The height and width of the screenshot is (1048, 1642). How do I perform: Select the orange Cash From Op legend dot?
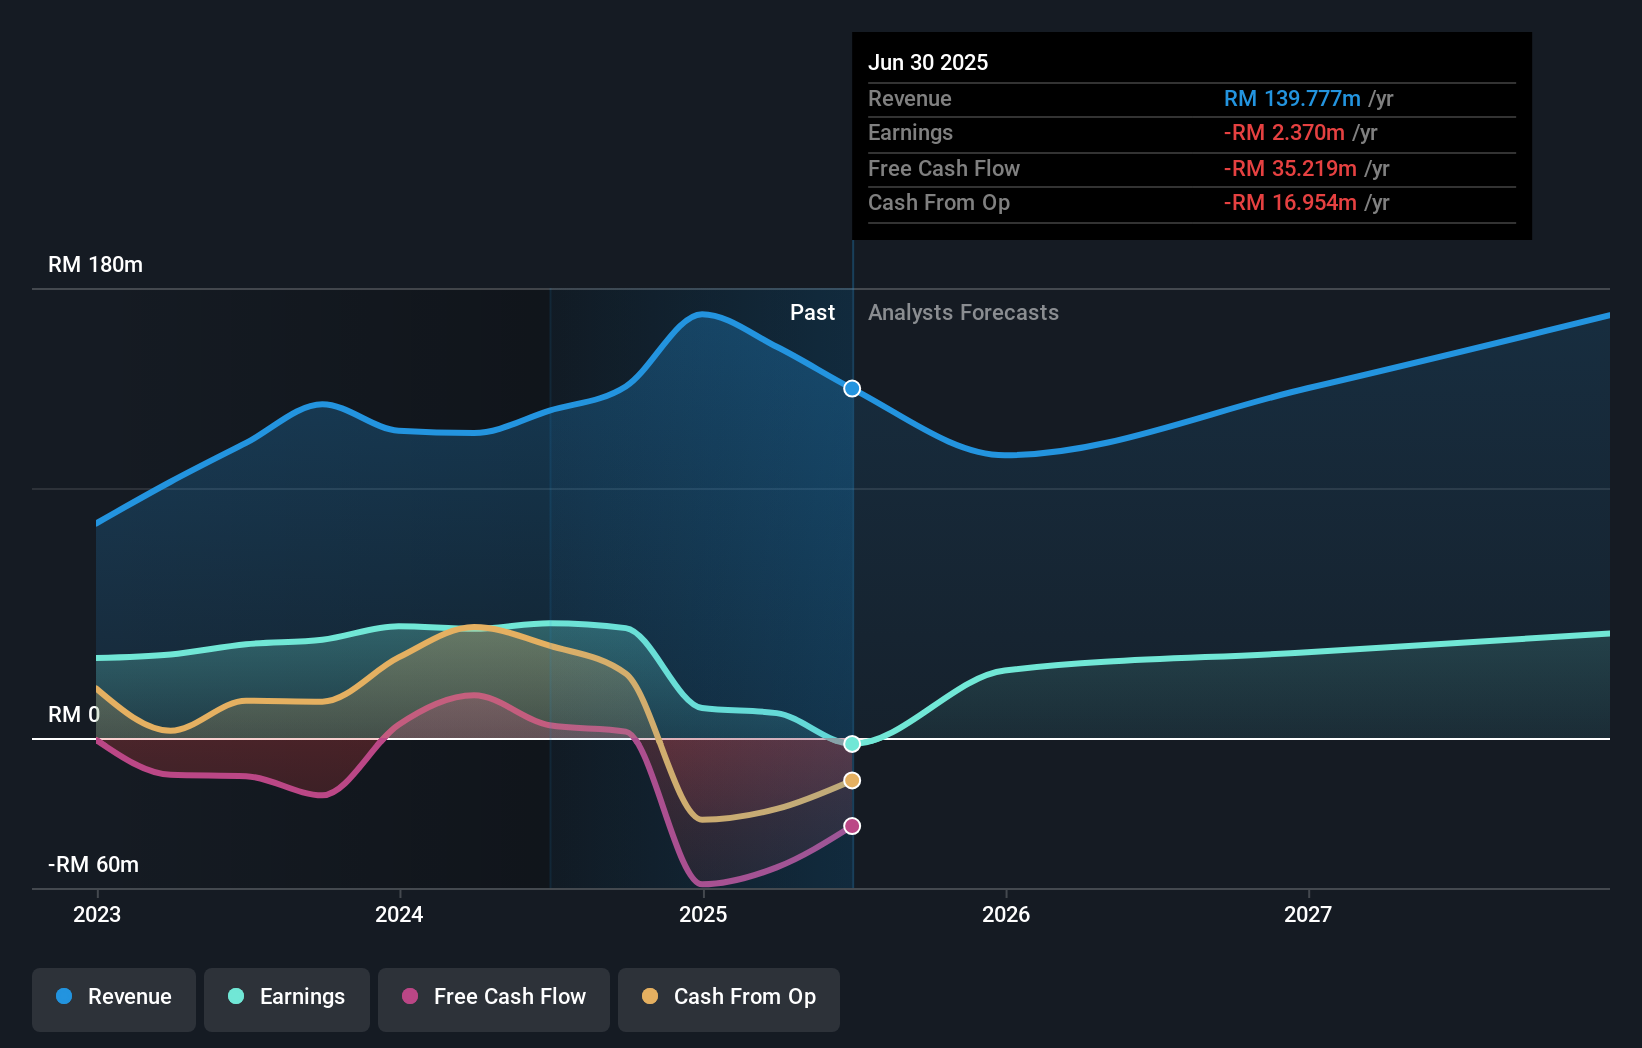(x=650, y=997)
